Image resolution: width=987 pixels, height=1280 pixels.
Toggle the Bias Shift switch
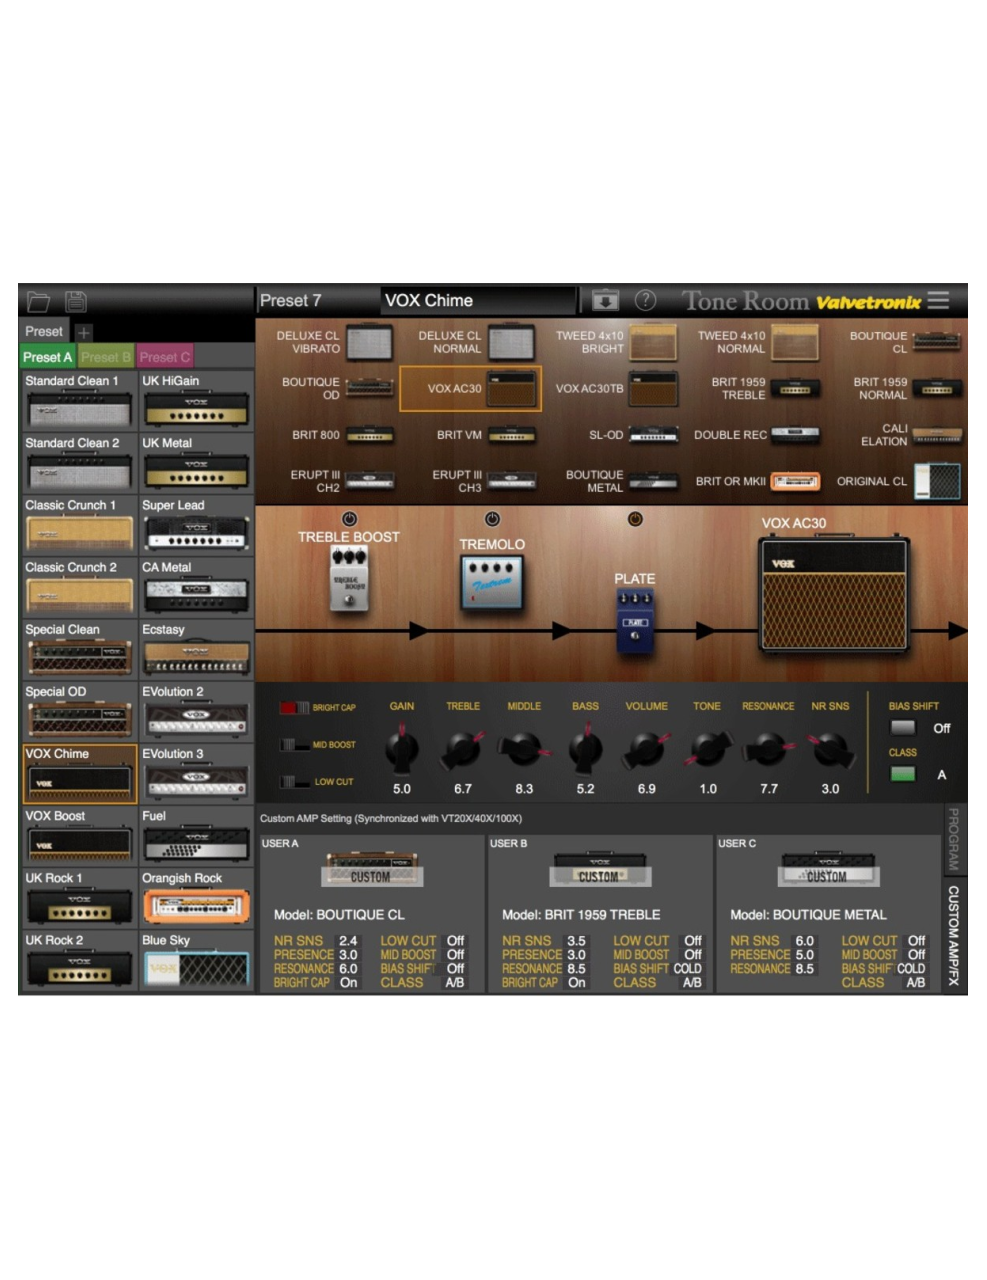pyautogui.click(x=903, y=728)
